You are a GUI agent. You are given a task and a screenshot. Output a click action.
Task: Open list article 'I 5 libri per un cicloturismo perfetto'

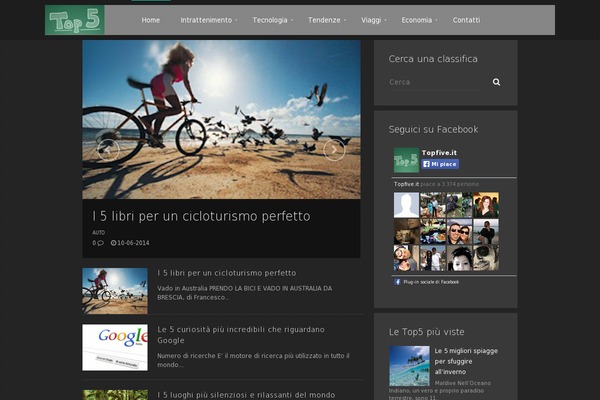(227, 273)
